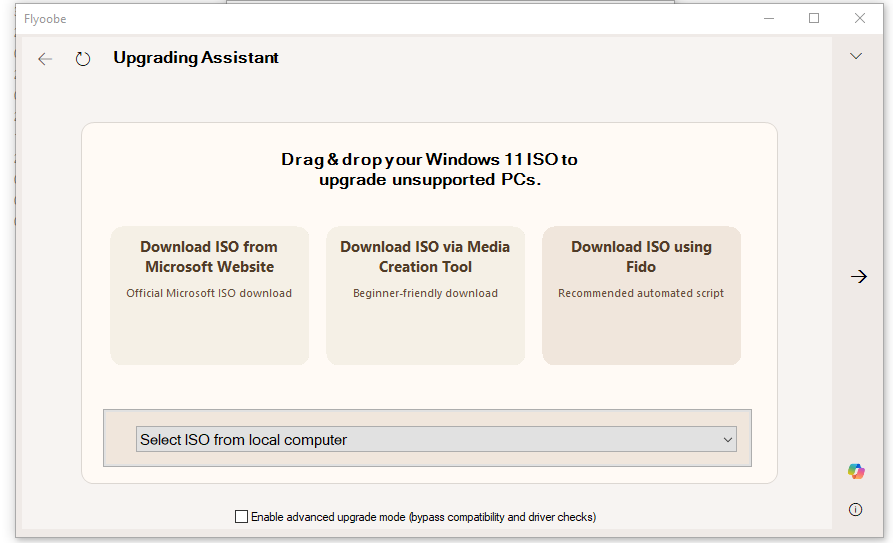The height and width of the screenshot is (543, 893).
Task: Click the ISO combo box's down arrow
Action: pos(727,439)
